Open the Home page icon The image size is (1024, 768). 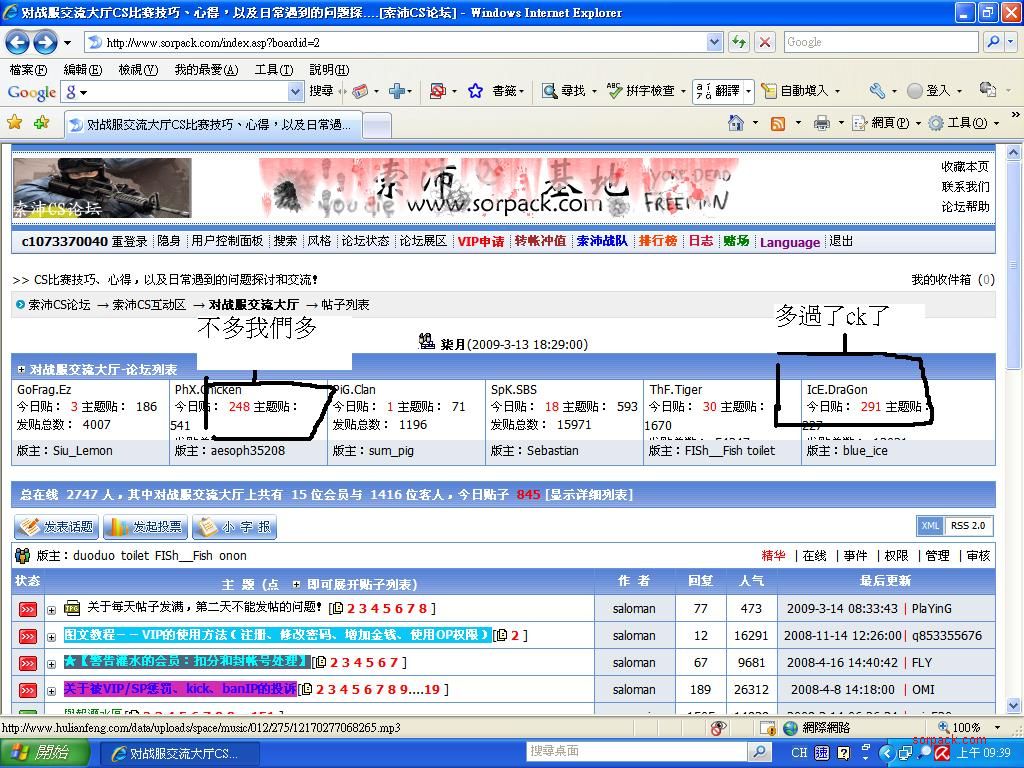coord(736,123)
